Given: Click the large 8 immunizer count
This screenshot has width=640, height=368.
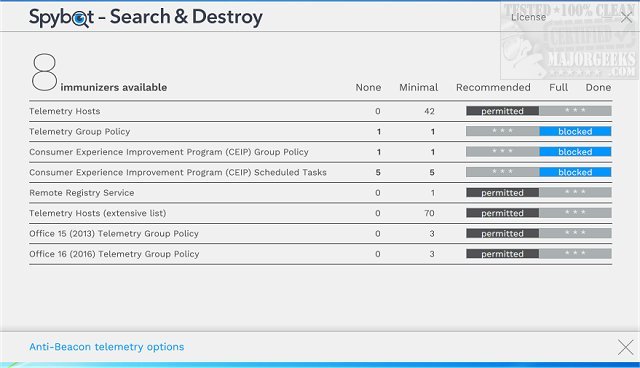Looking at the screenshot, I should coord(44,72).
